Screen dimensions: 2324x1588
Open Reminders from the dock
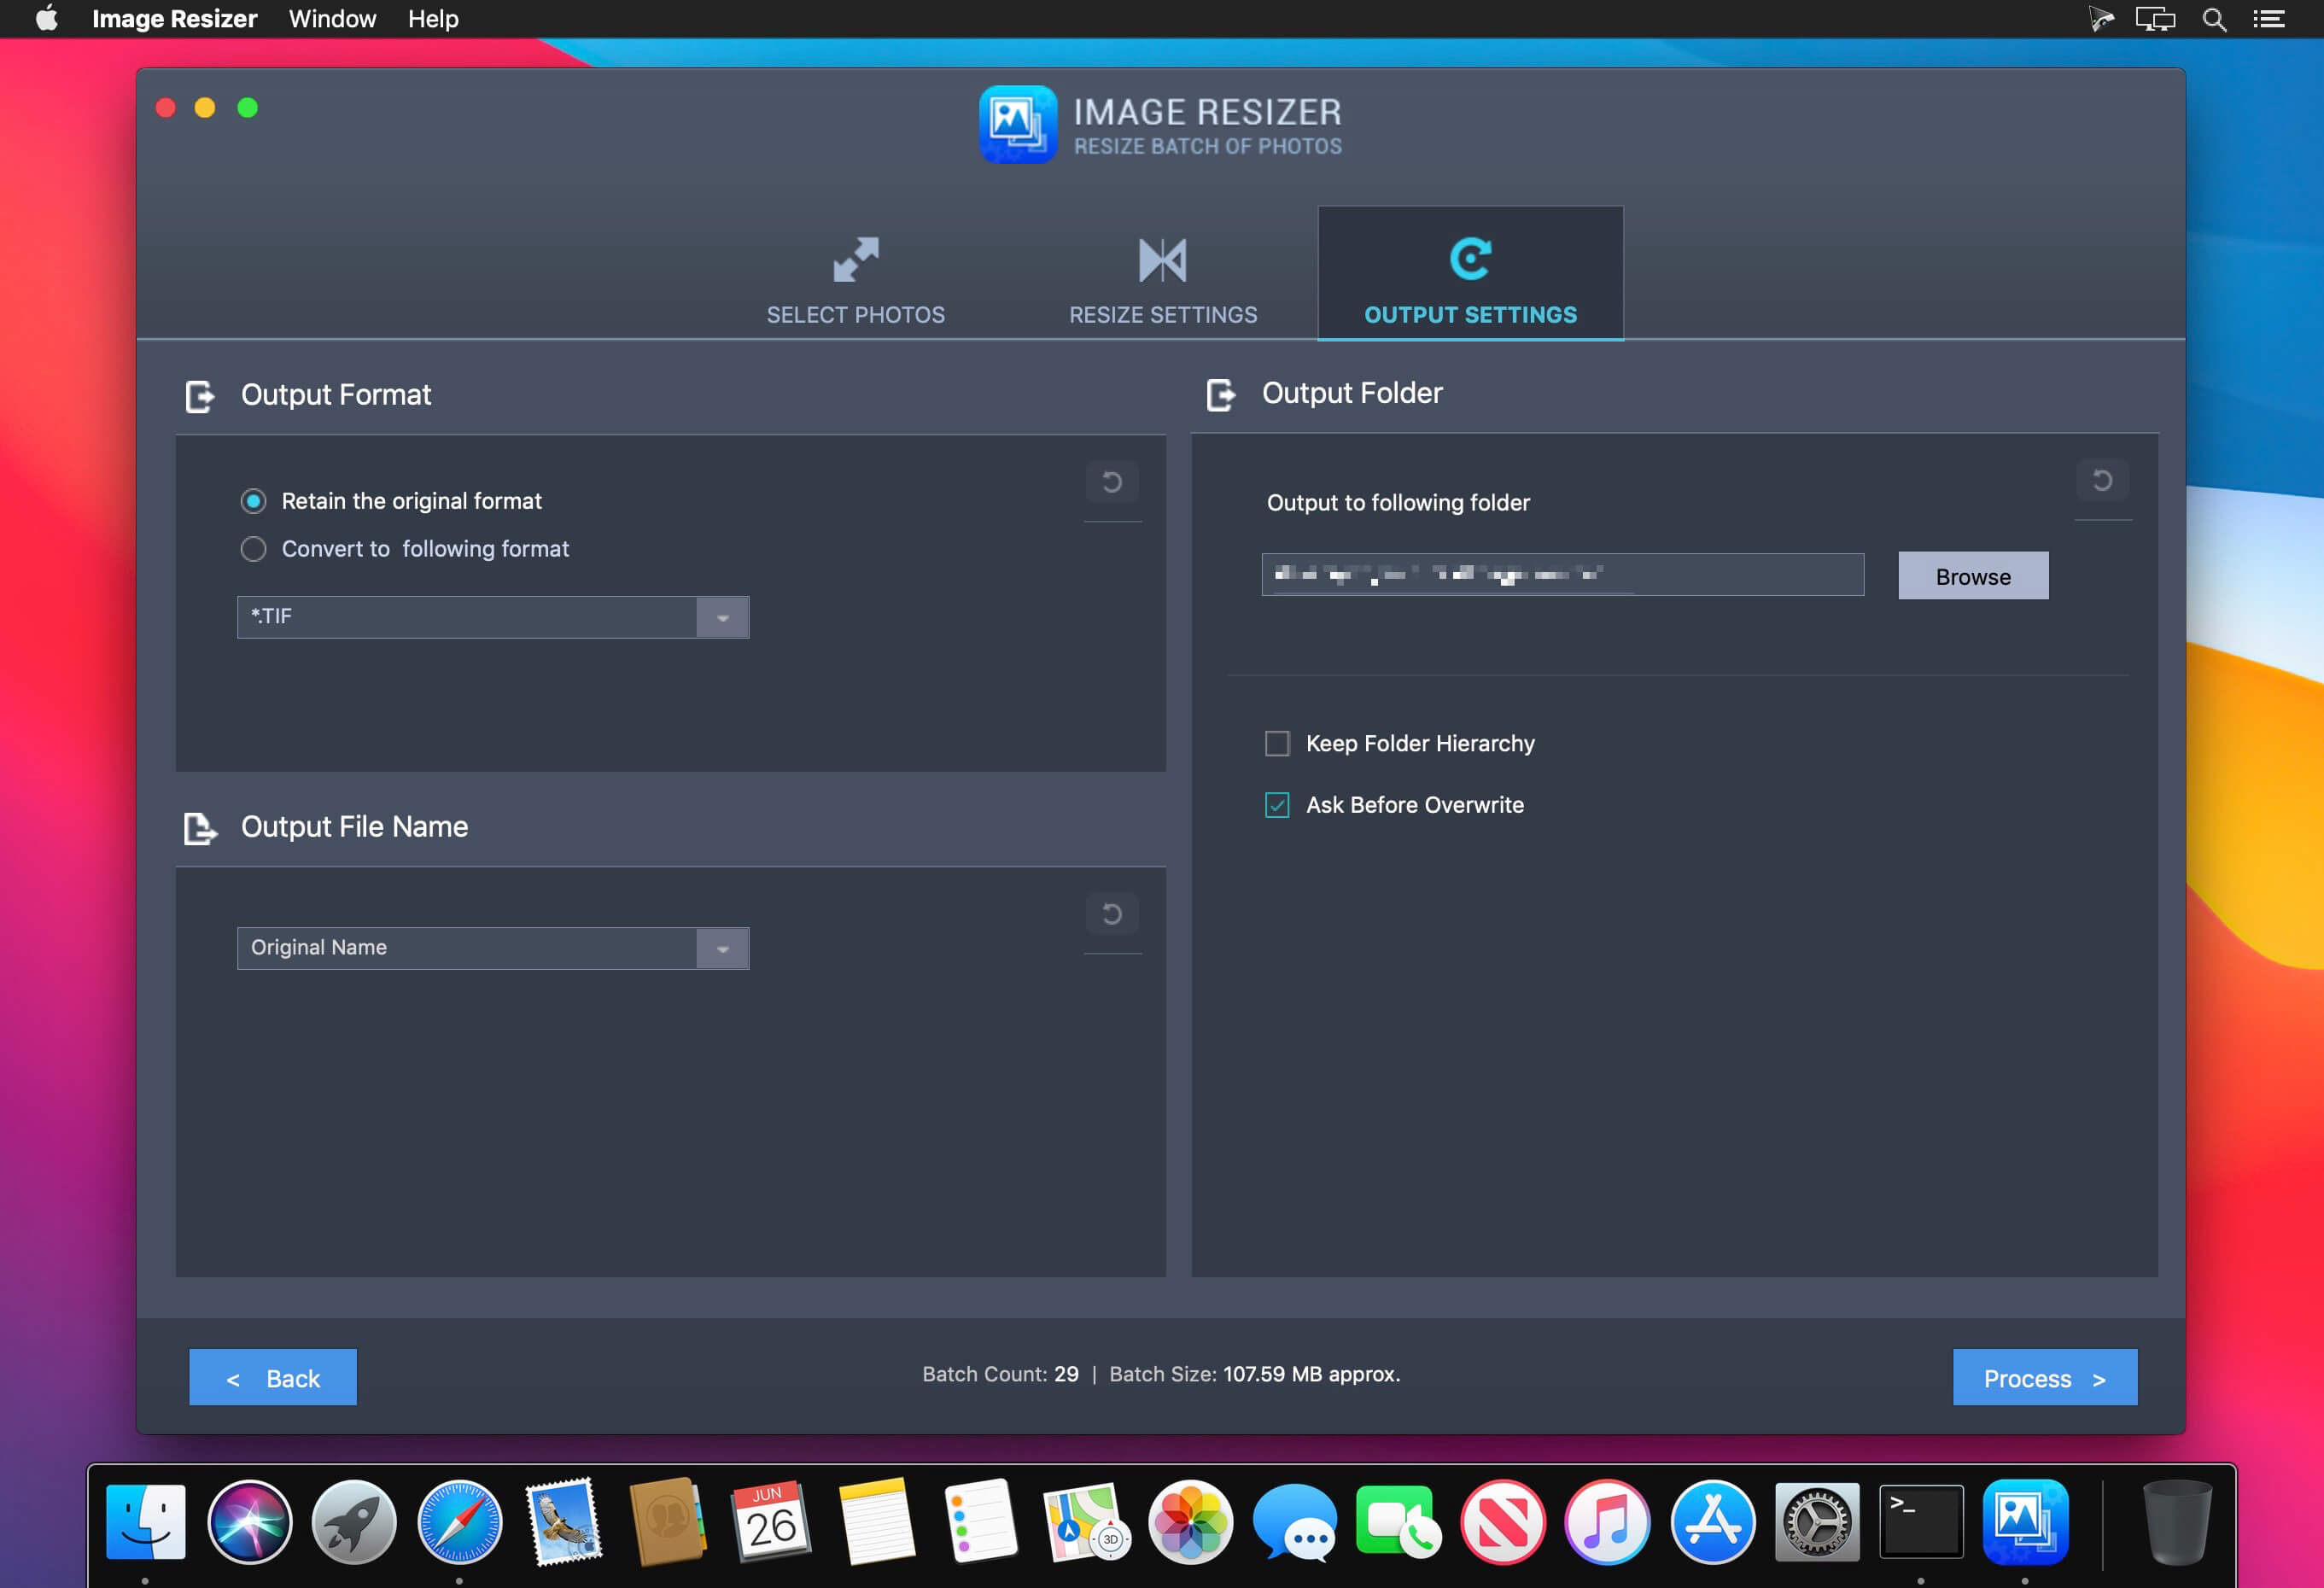(x=981, y=1522)
